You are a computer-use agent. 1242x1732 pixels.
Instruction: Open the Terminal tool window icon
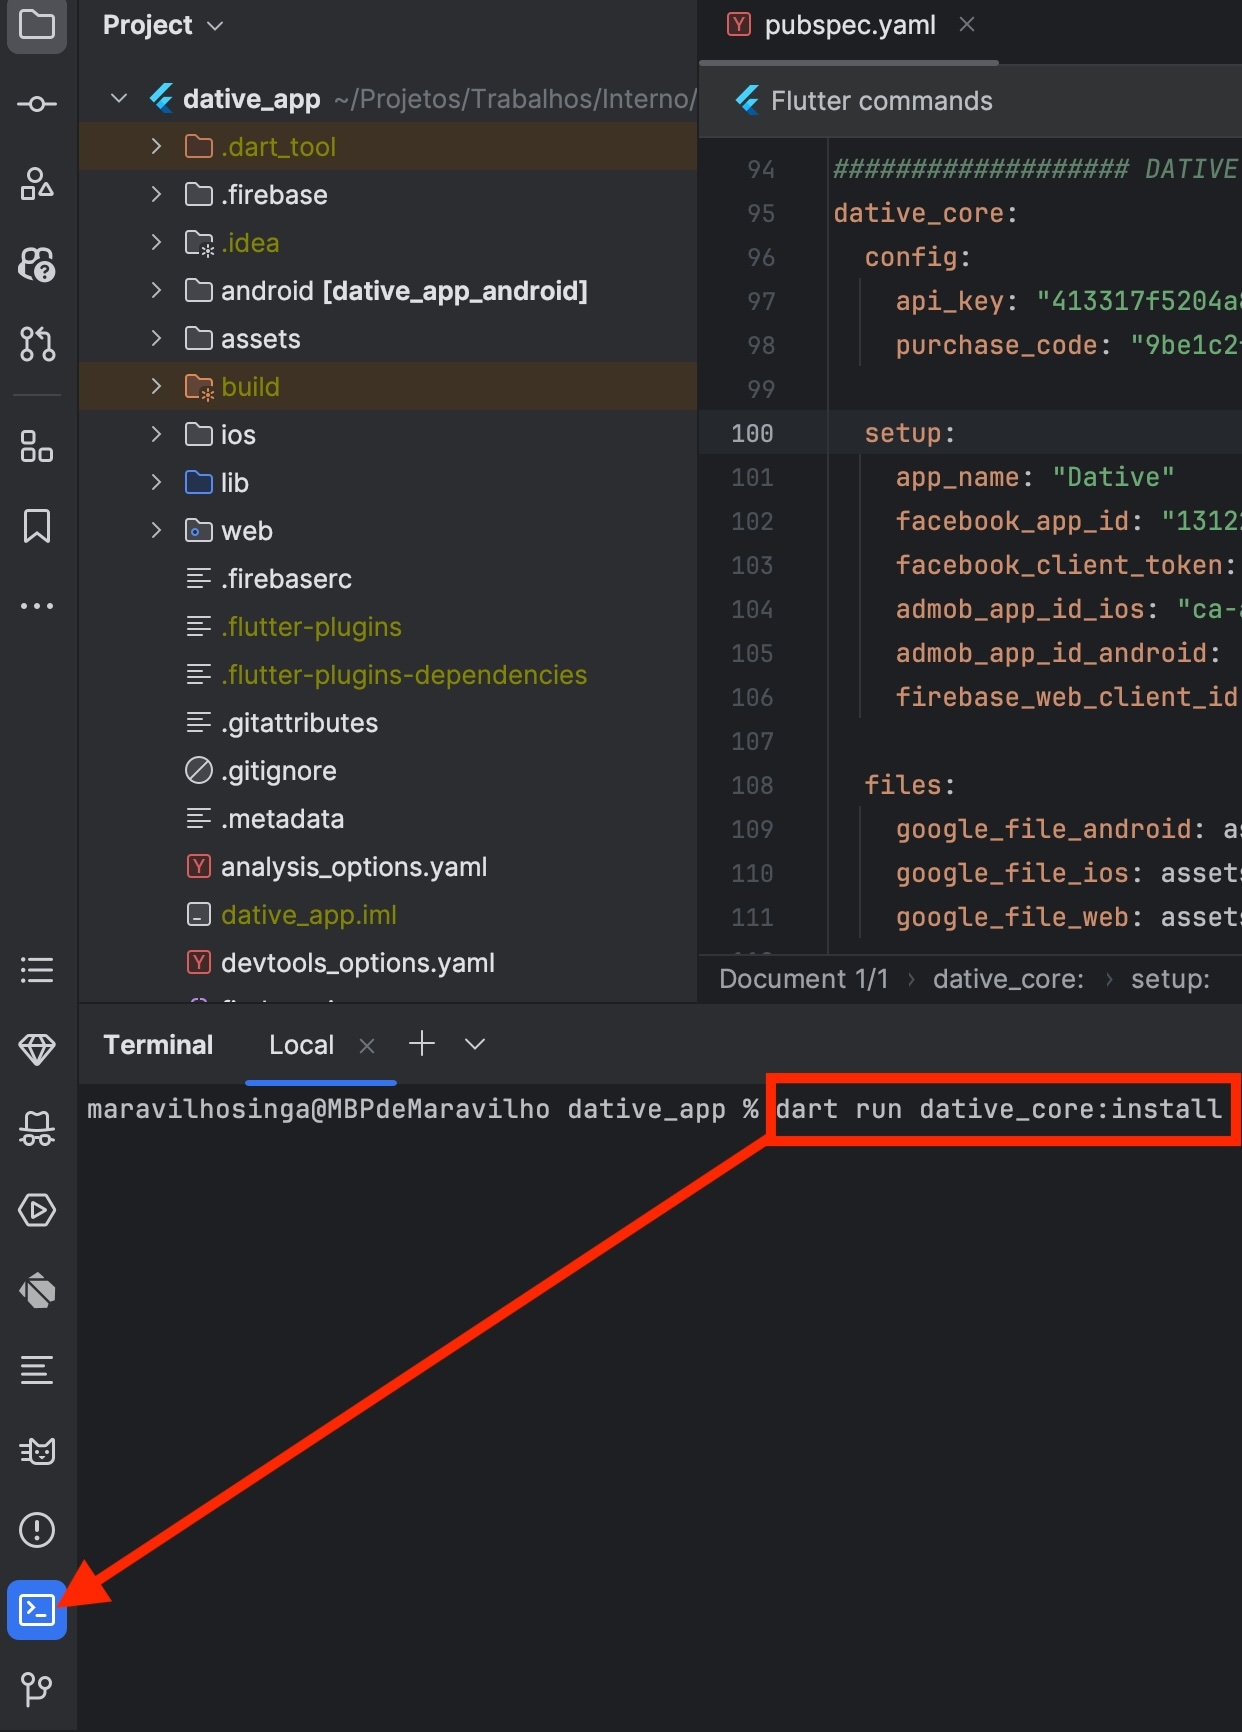tap(37, 1609)
